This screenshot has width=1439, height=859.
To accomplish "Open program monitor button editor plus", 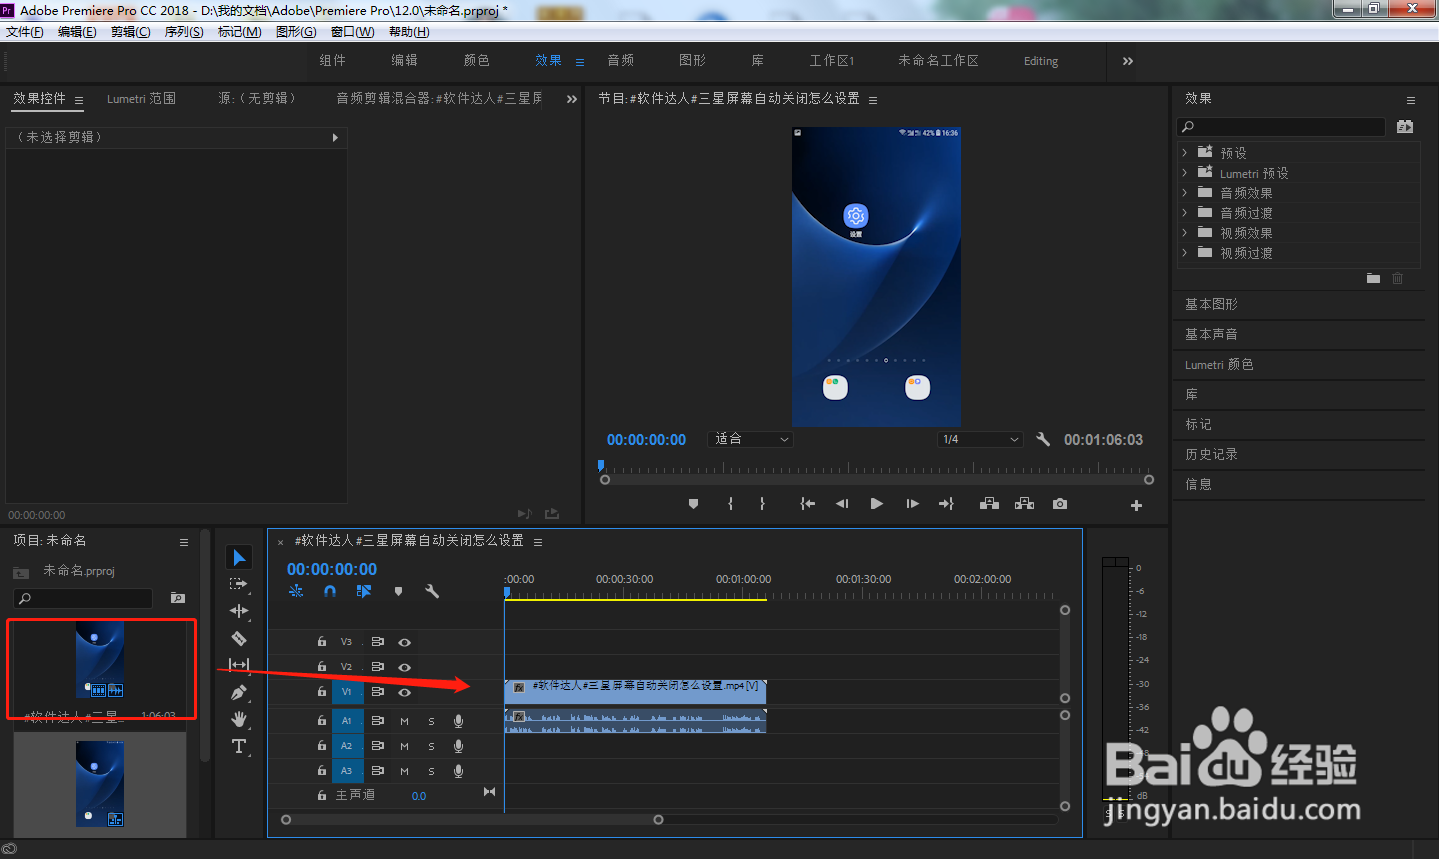I will coord(1136,505).
